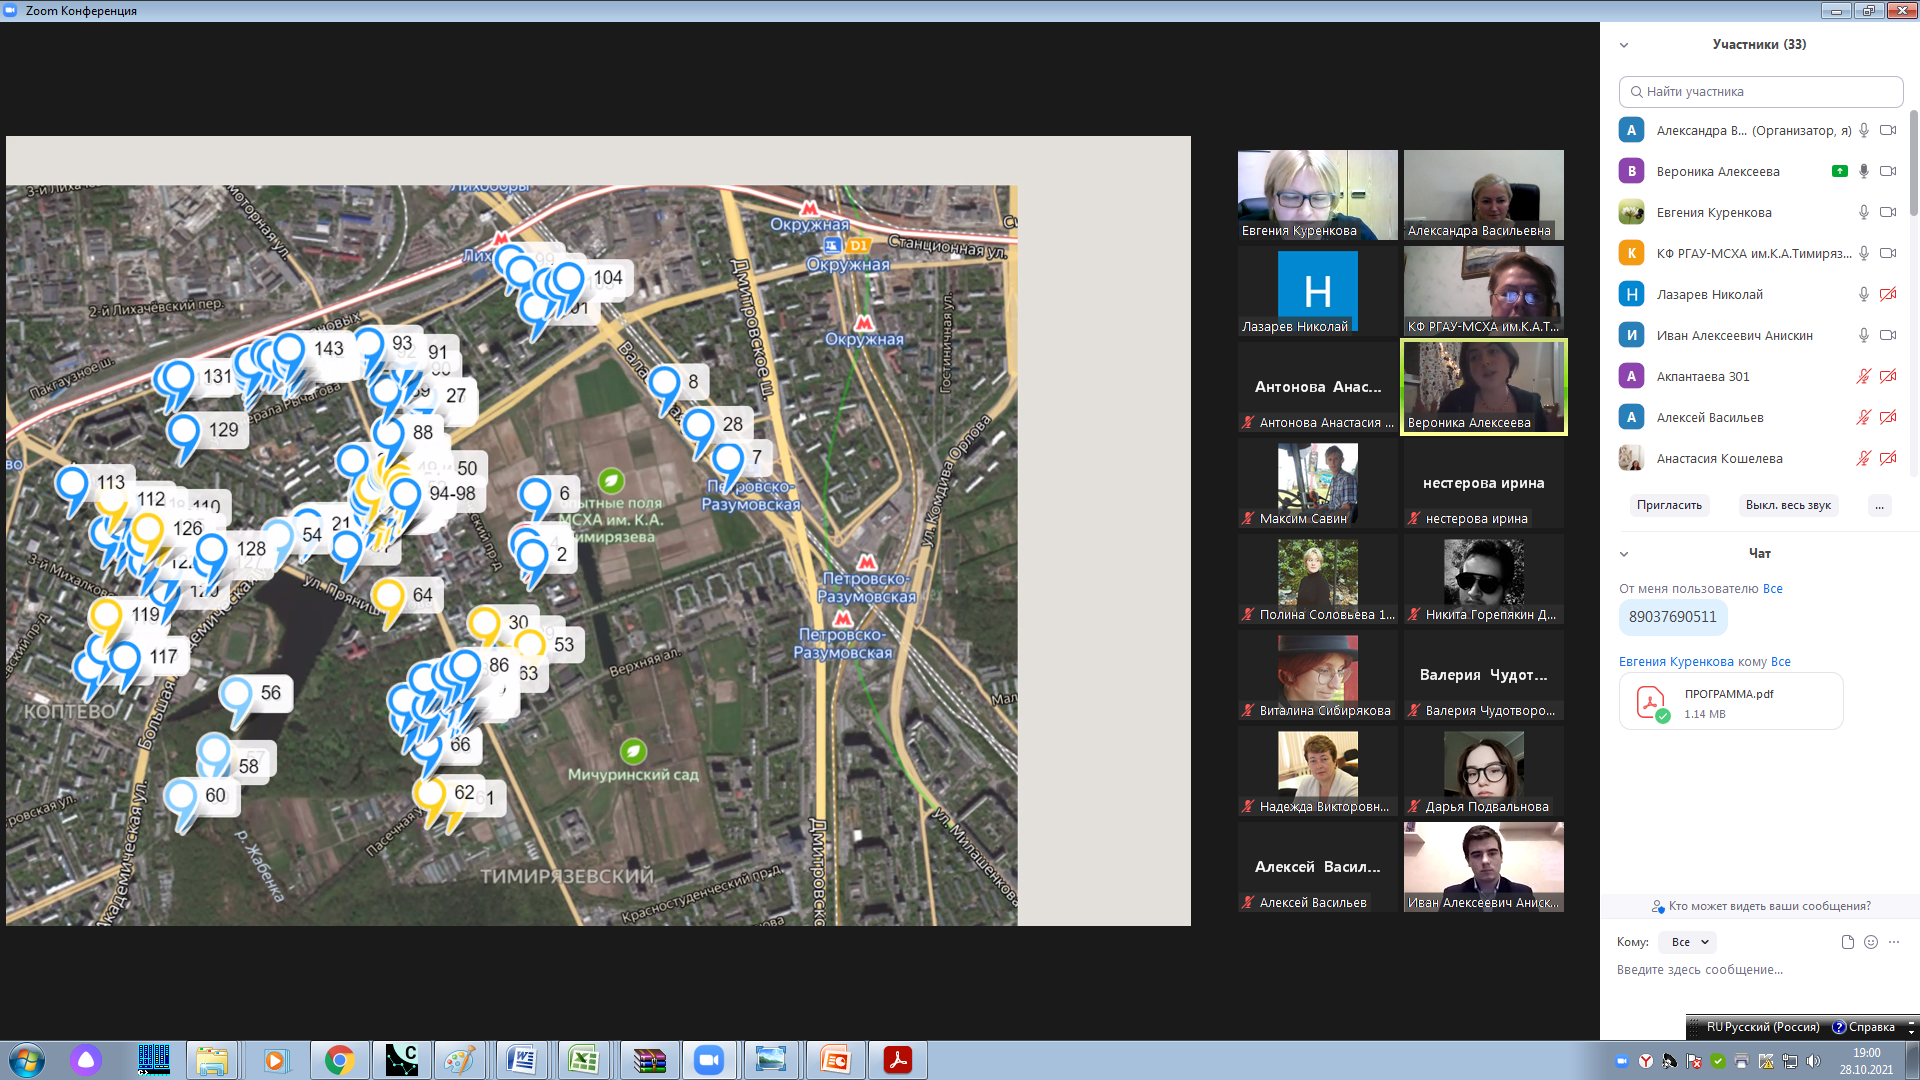The image size is (1920, 1080).
Task: Click disabled camera icon for Анастасия Кошелева row
Action: point(1888,458)
